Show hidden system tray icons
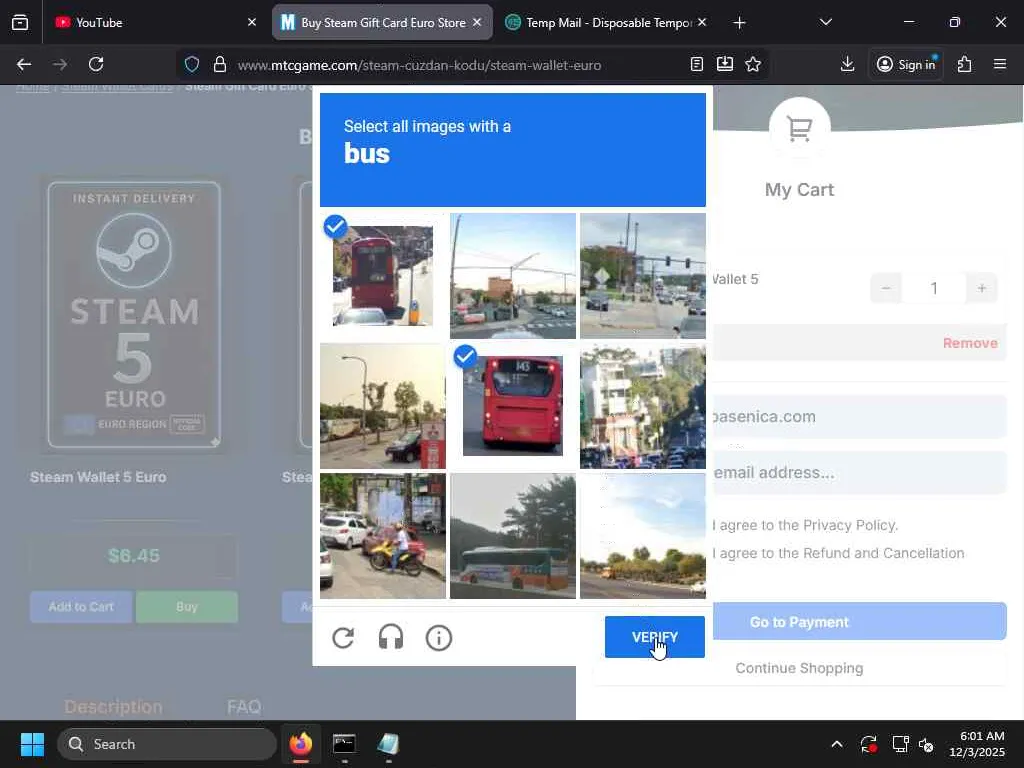Image resolution: width=1024 pixels, height=768 pixels. (x=837, y=744)
